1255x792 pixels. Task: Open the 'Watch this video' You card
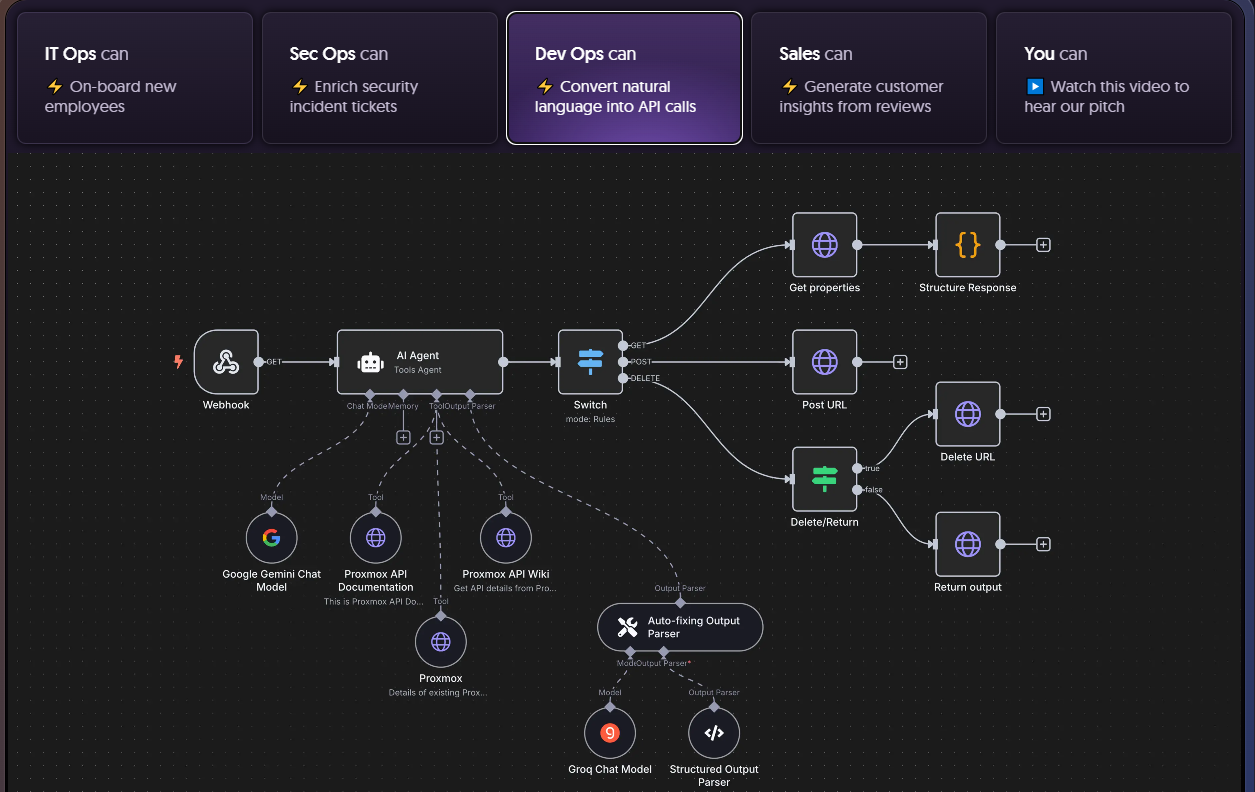coord(1114,78)
